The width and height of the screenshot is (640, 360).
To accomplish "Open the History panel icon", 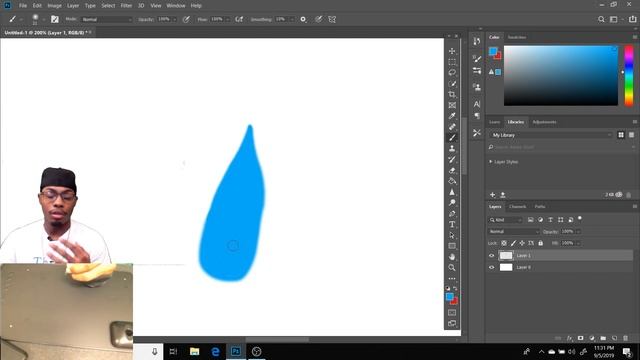I will click(x=476, y=41).
